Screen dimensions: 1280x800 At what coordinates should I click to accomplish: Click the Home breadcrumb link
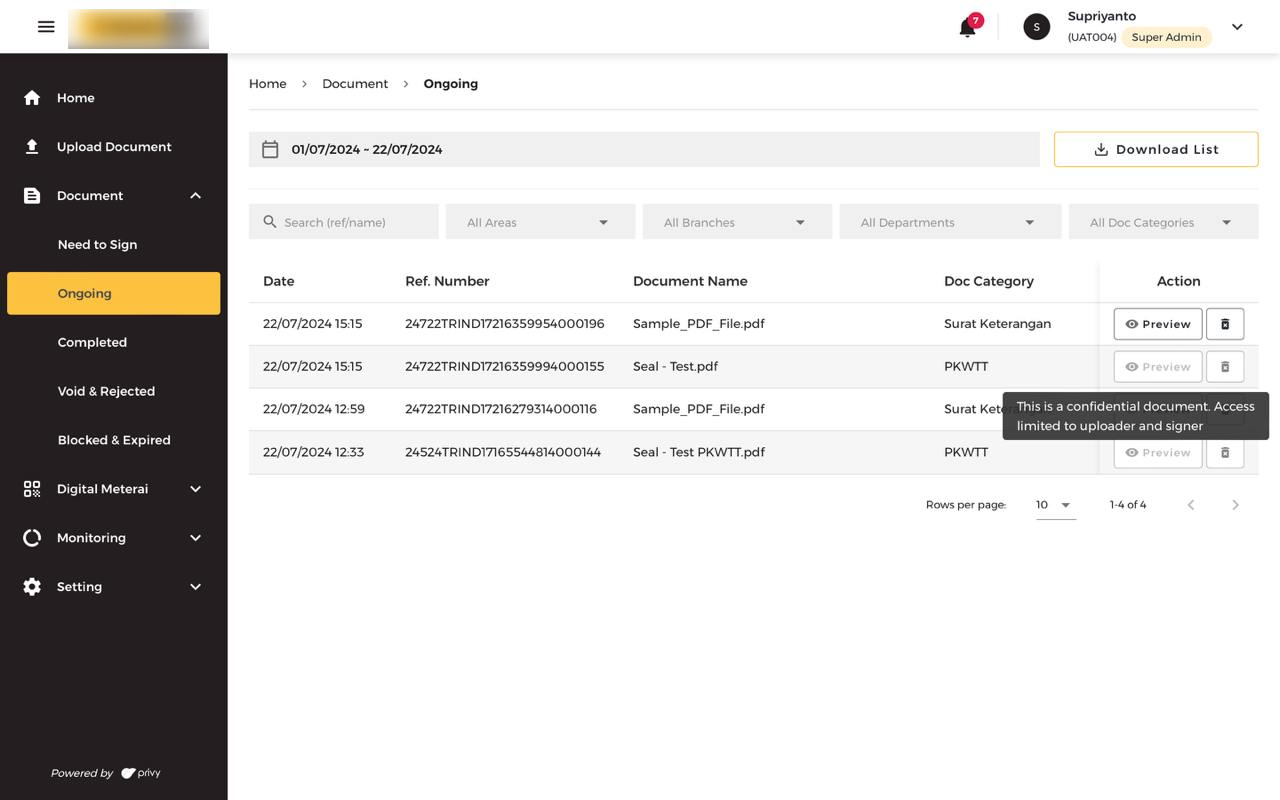268,84
